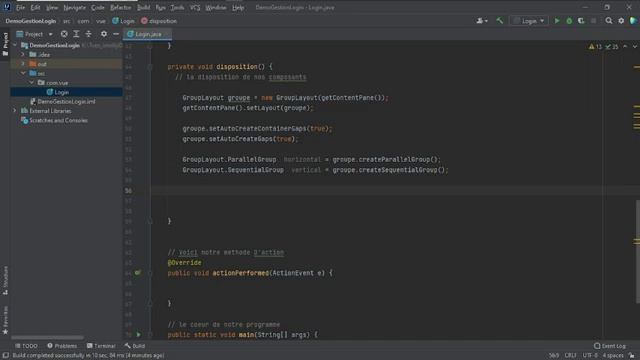Click DemoGestionLogin breadcrumb in navigation bar

pos(31,21)
